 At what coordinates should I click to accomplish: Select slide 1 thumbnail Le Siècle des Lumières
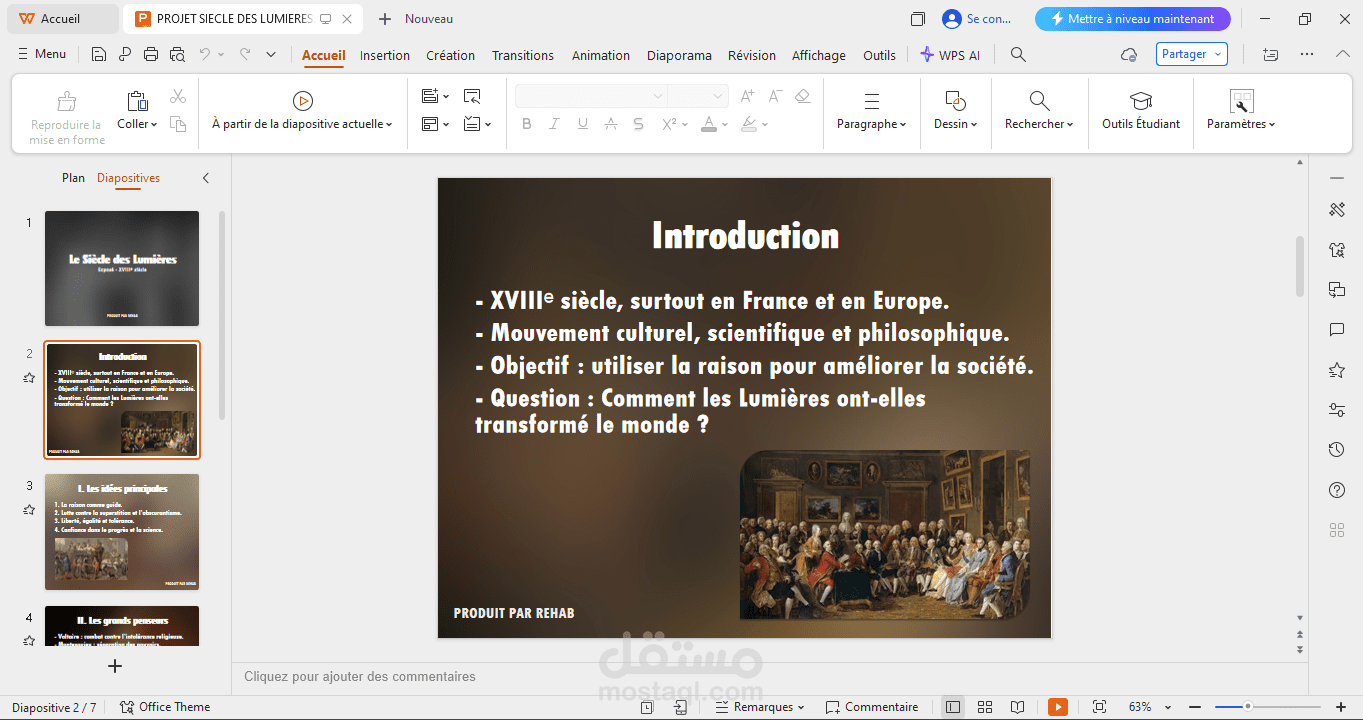(122, 268)
